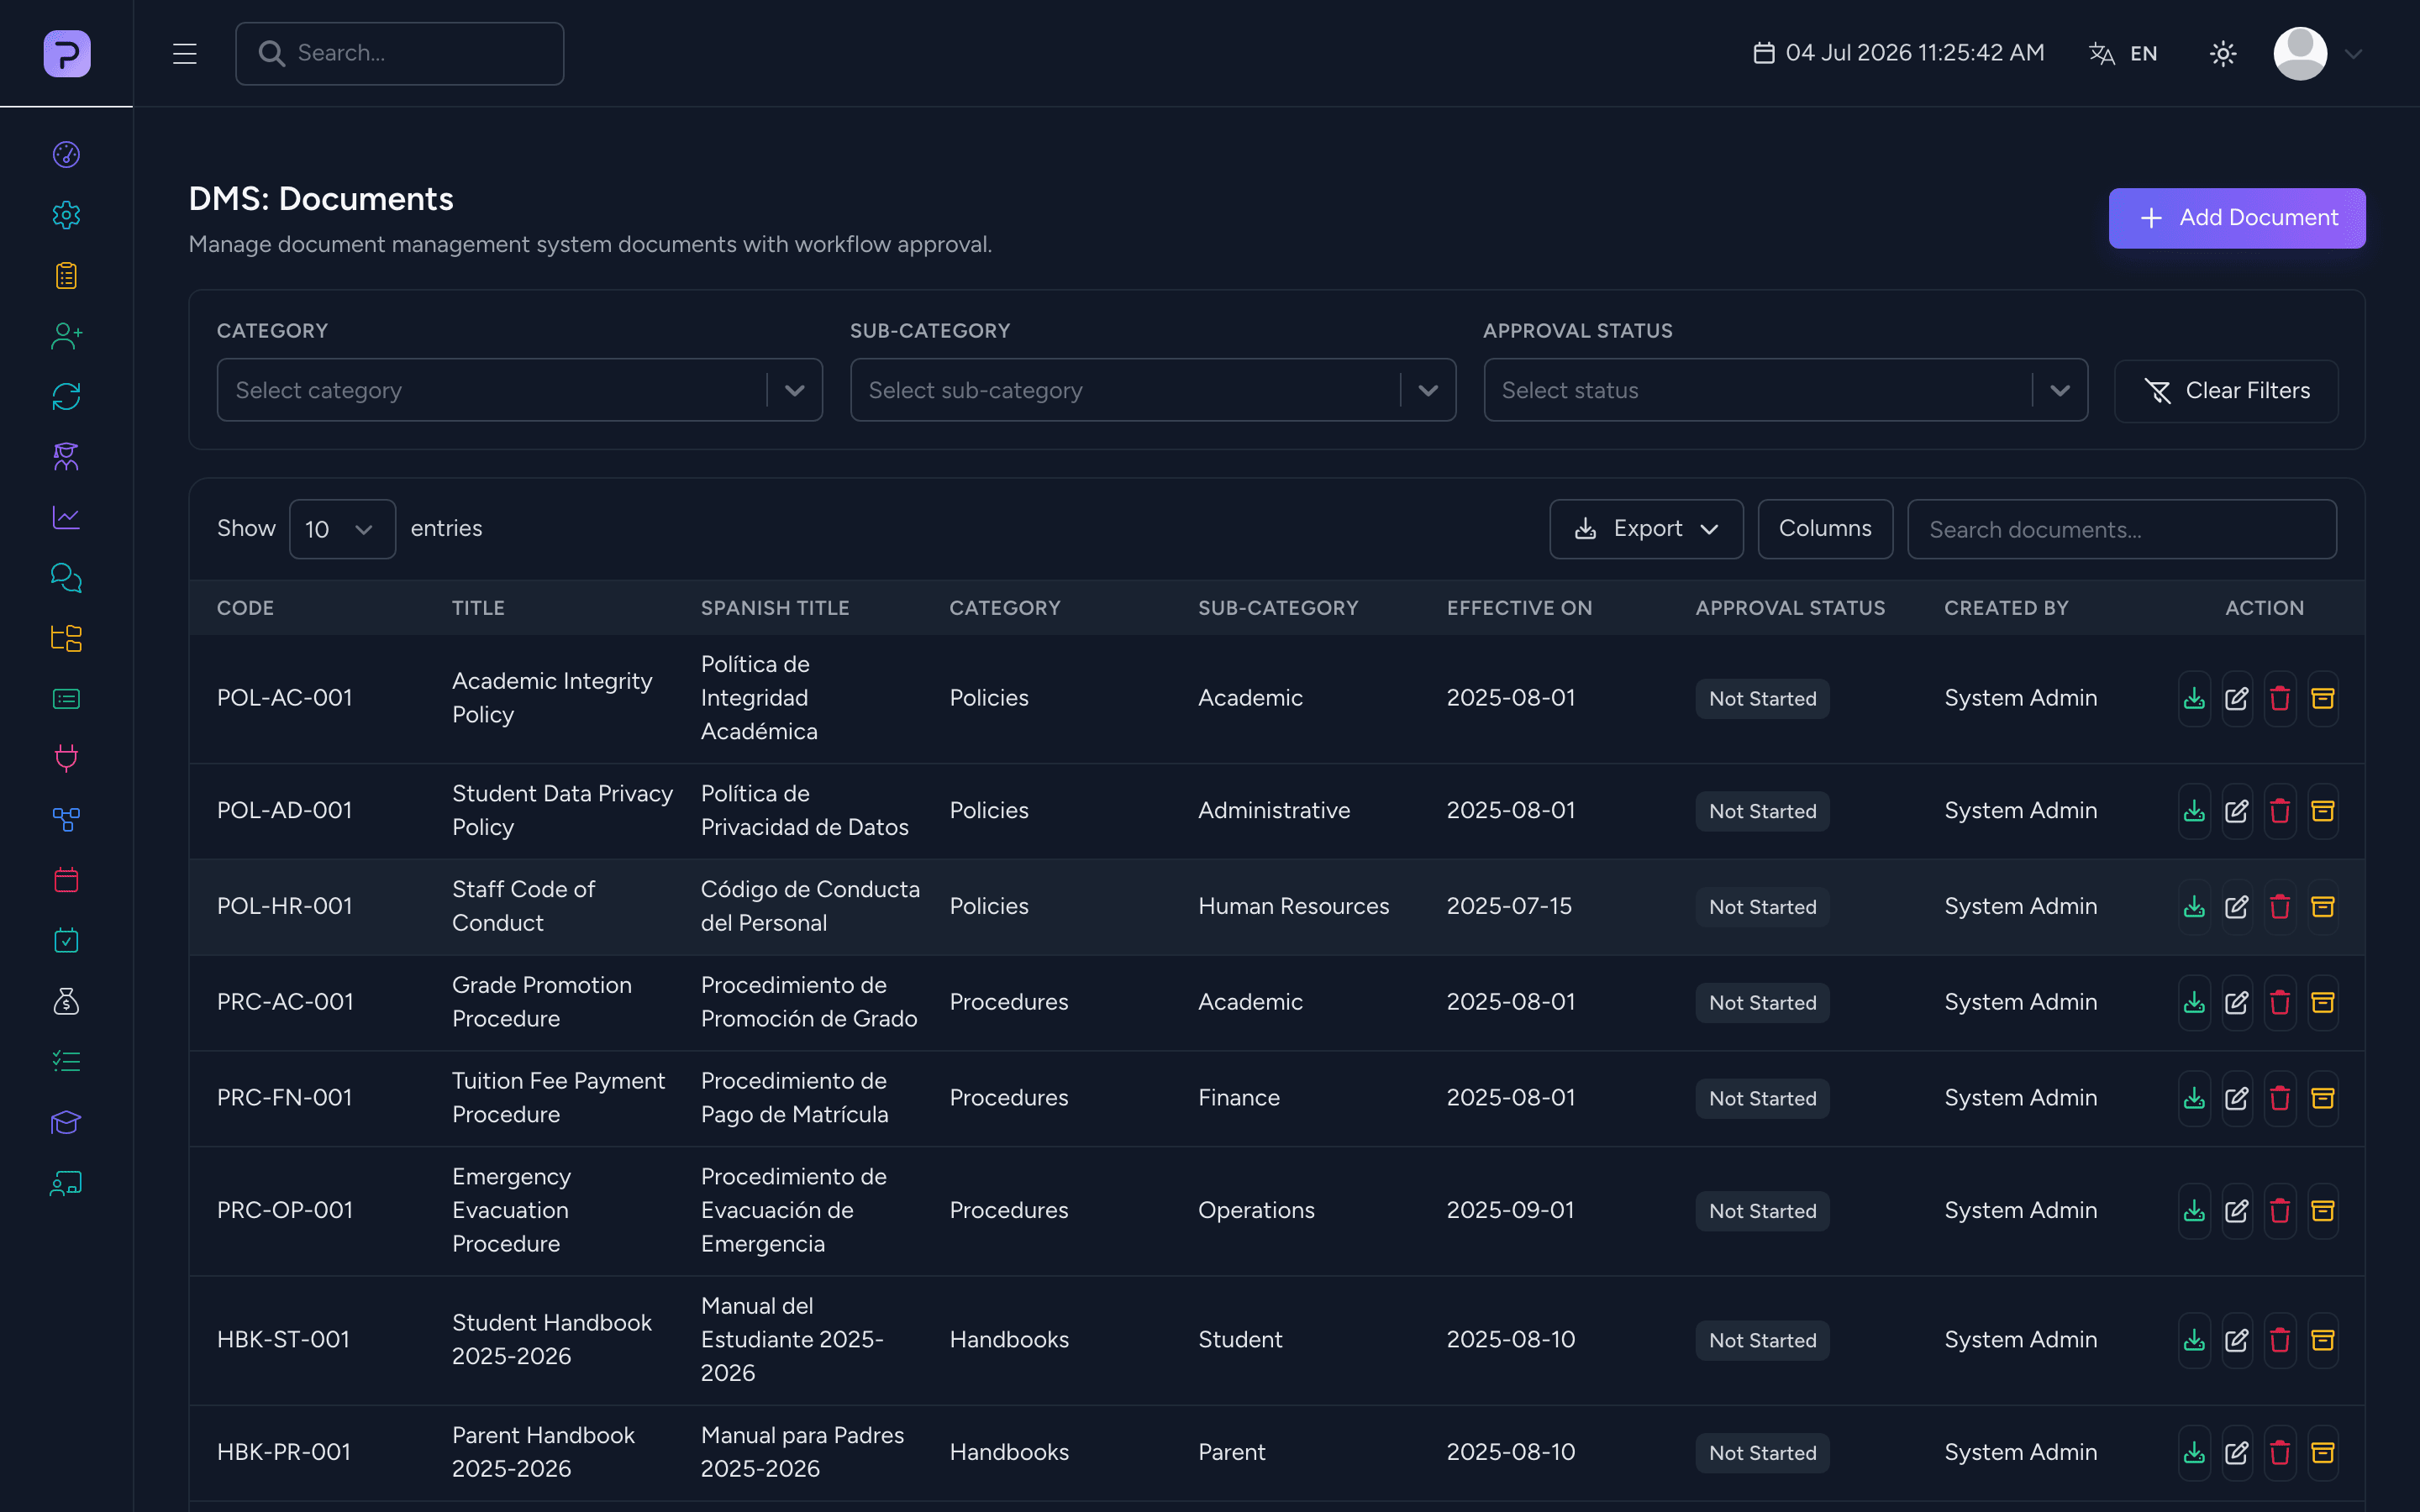Image resolution: width=2420 pixels, height=1512 pixels.
Task: Open the refresh cycle icon in sidebar
Action: point(66,396)
